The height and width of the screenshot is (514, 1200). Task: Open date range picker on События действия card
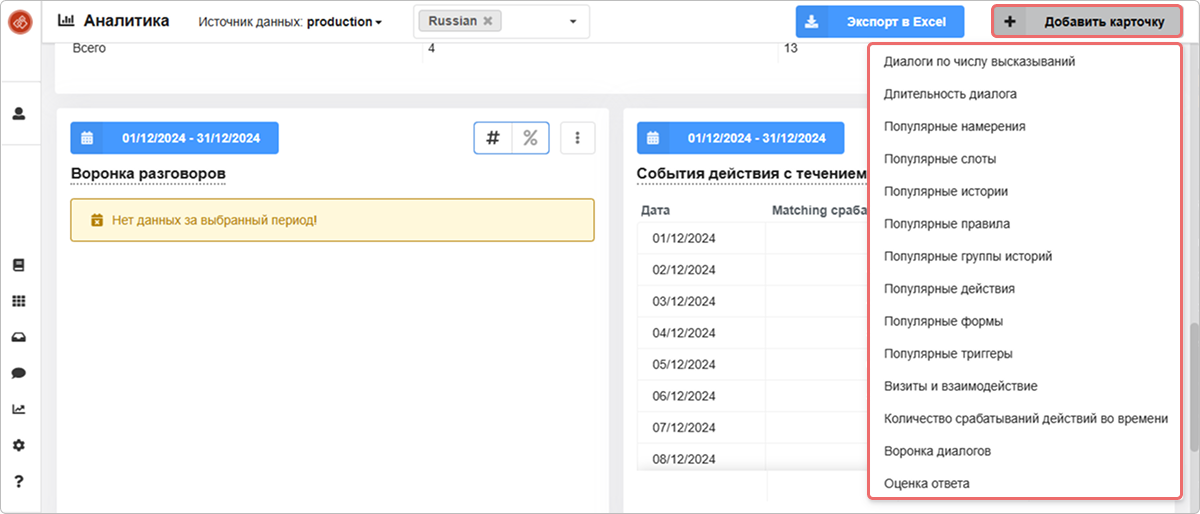coord(741,138)
